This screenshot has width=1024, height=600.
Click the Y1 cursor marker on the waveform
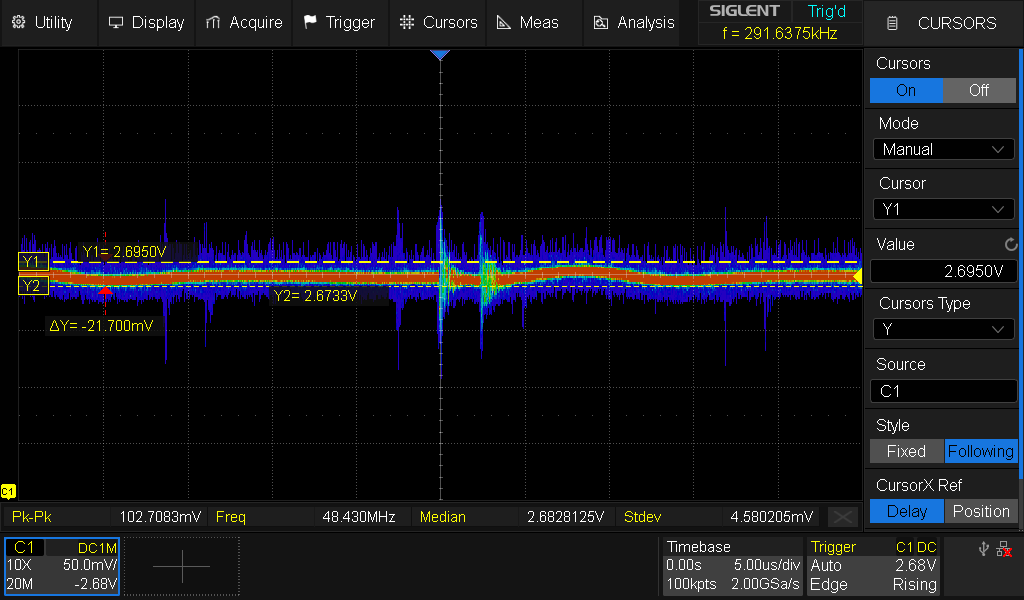point(32,262)
